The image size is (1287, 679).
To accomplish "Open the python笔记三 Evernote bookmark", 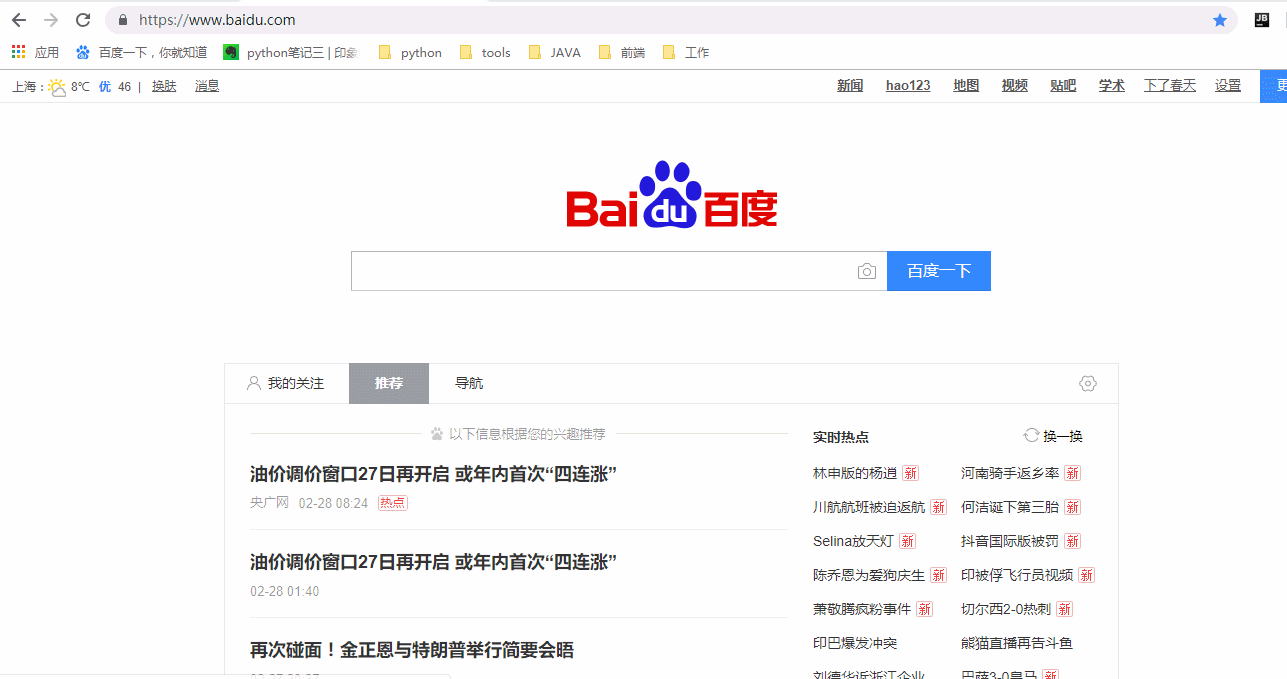I will tap(291, 52).
